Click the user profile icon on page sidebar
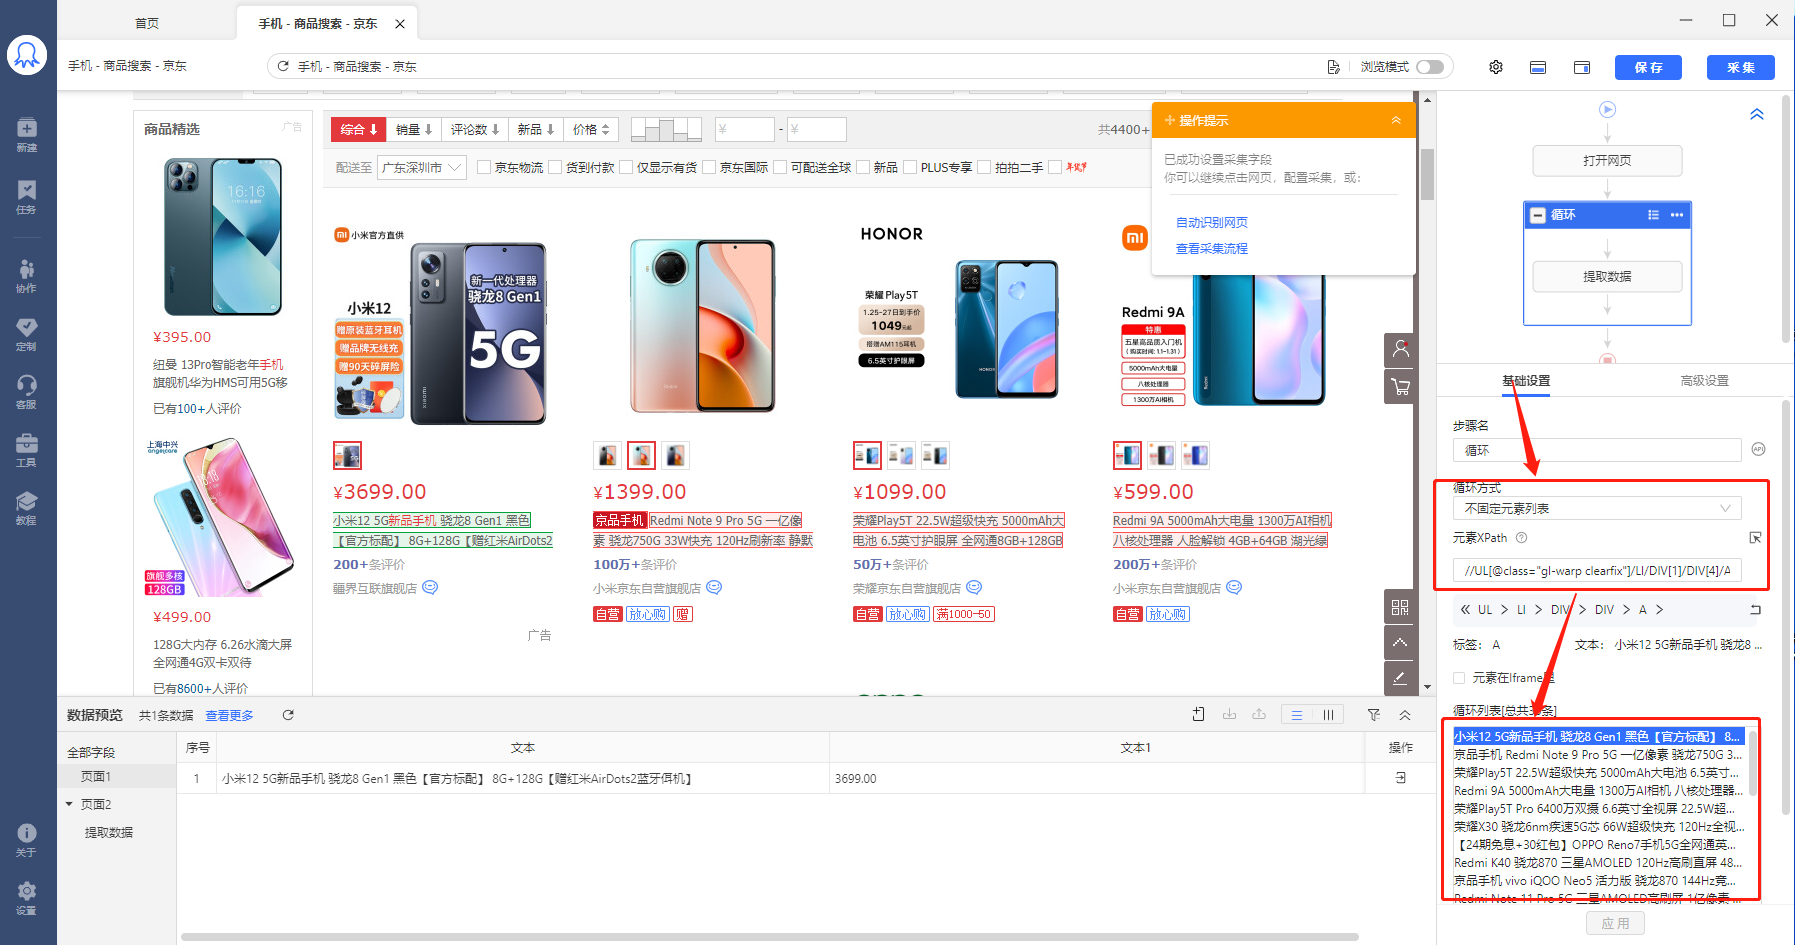The height and width of the screenshot is (945, 1795). point(1400,350)
